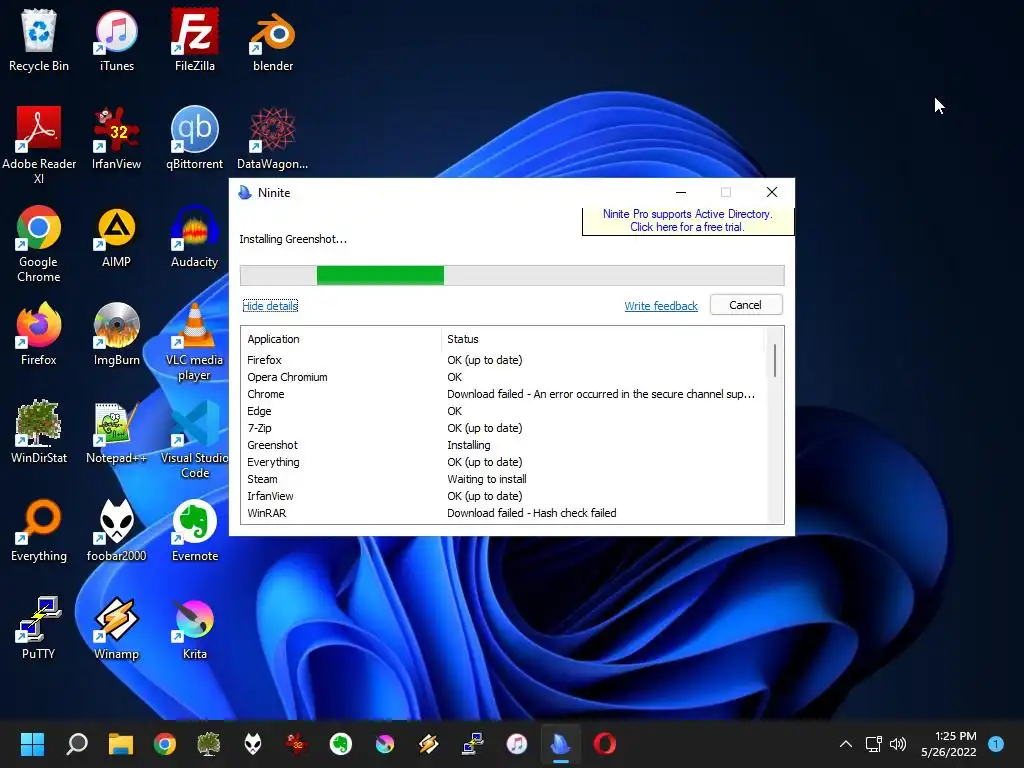Open Winamp from the taskbar
Screen dimensions: 1024x768
point(429,744)
